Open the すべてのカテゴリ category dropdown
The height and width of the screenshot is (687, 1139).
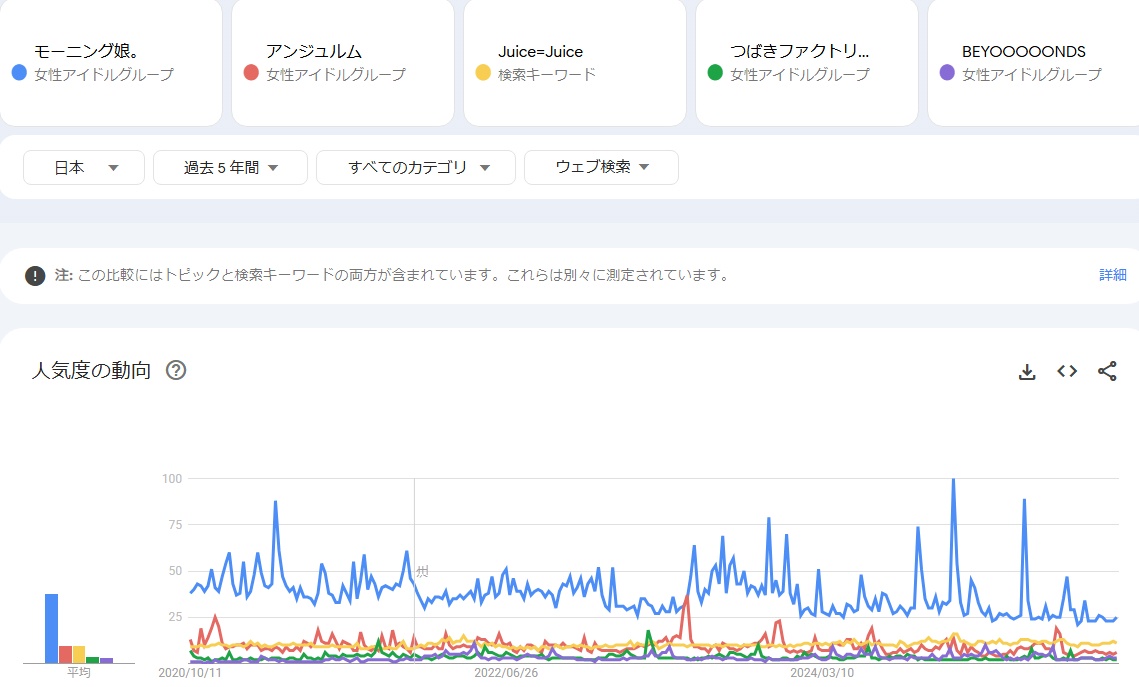416,168
